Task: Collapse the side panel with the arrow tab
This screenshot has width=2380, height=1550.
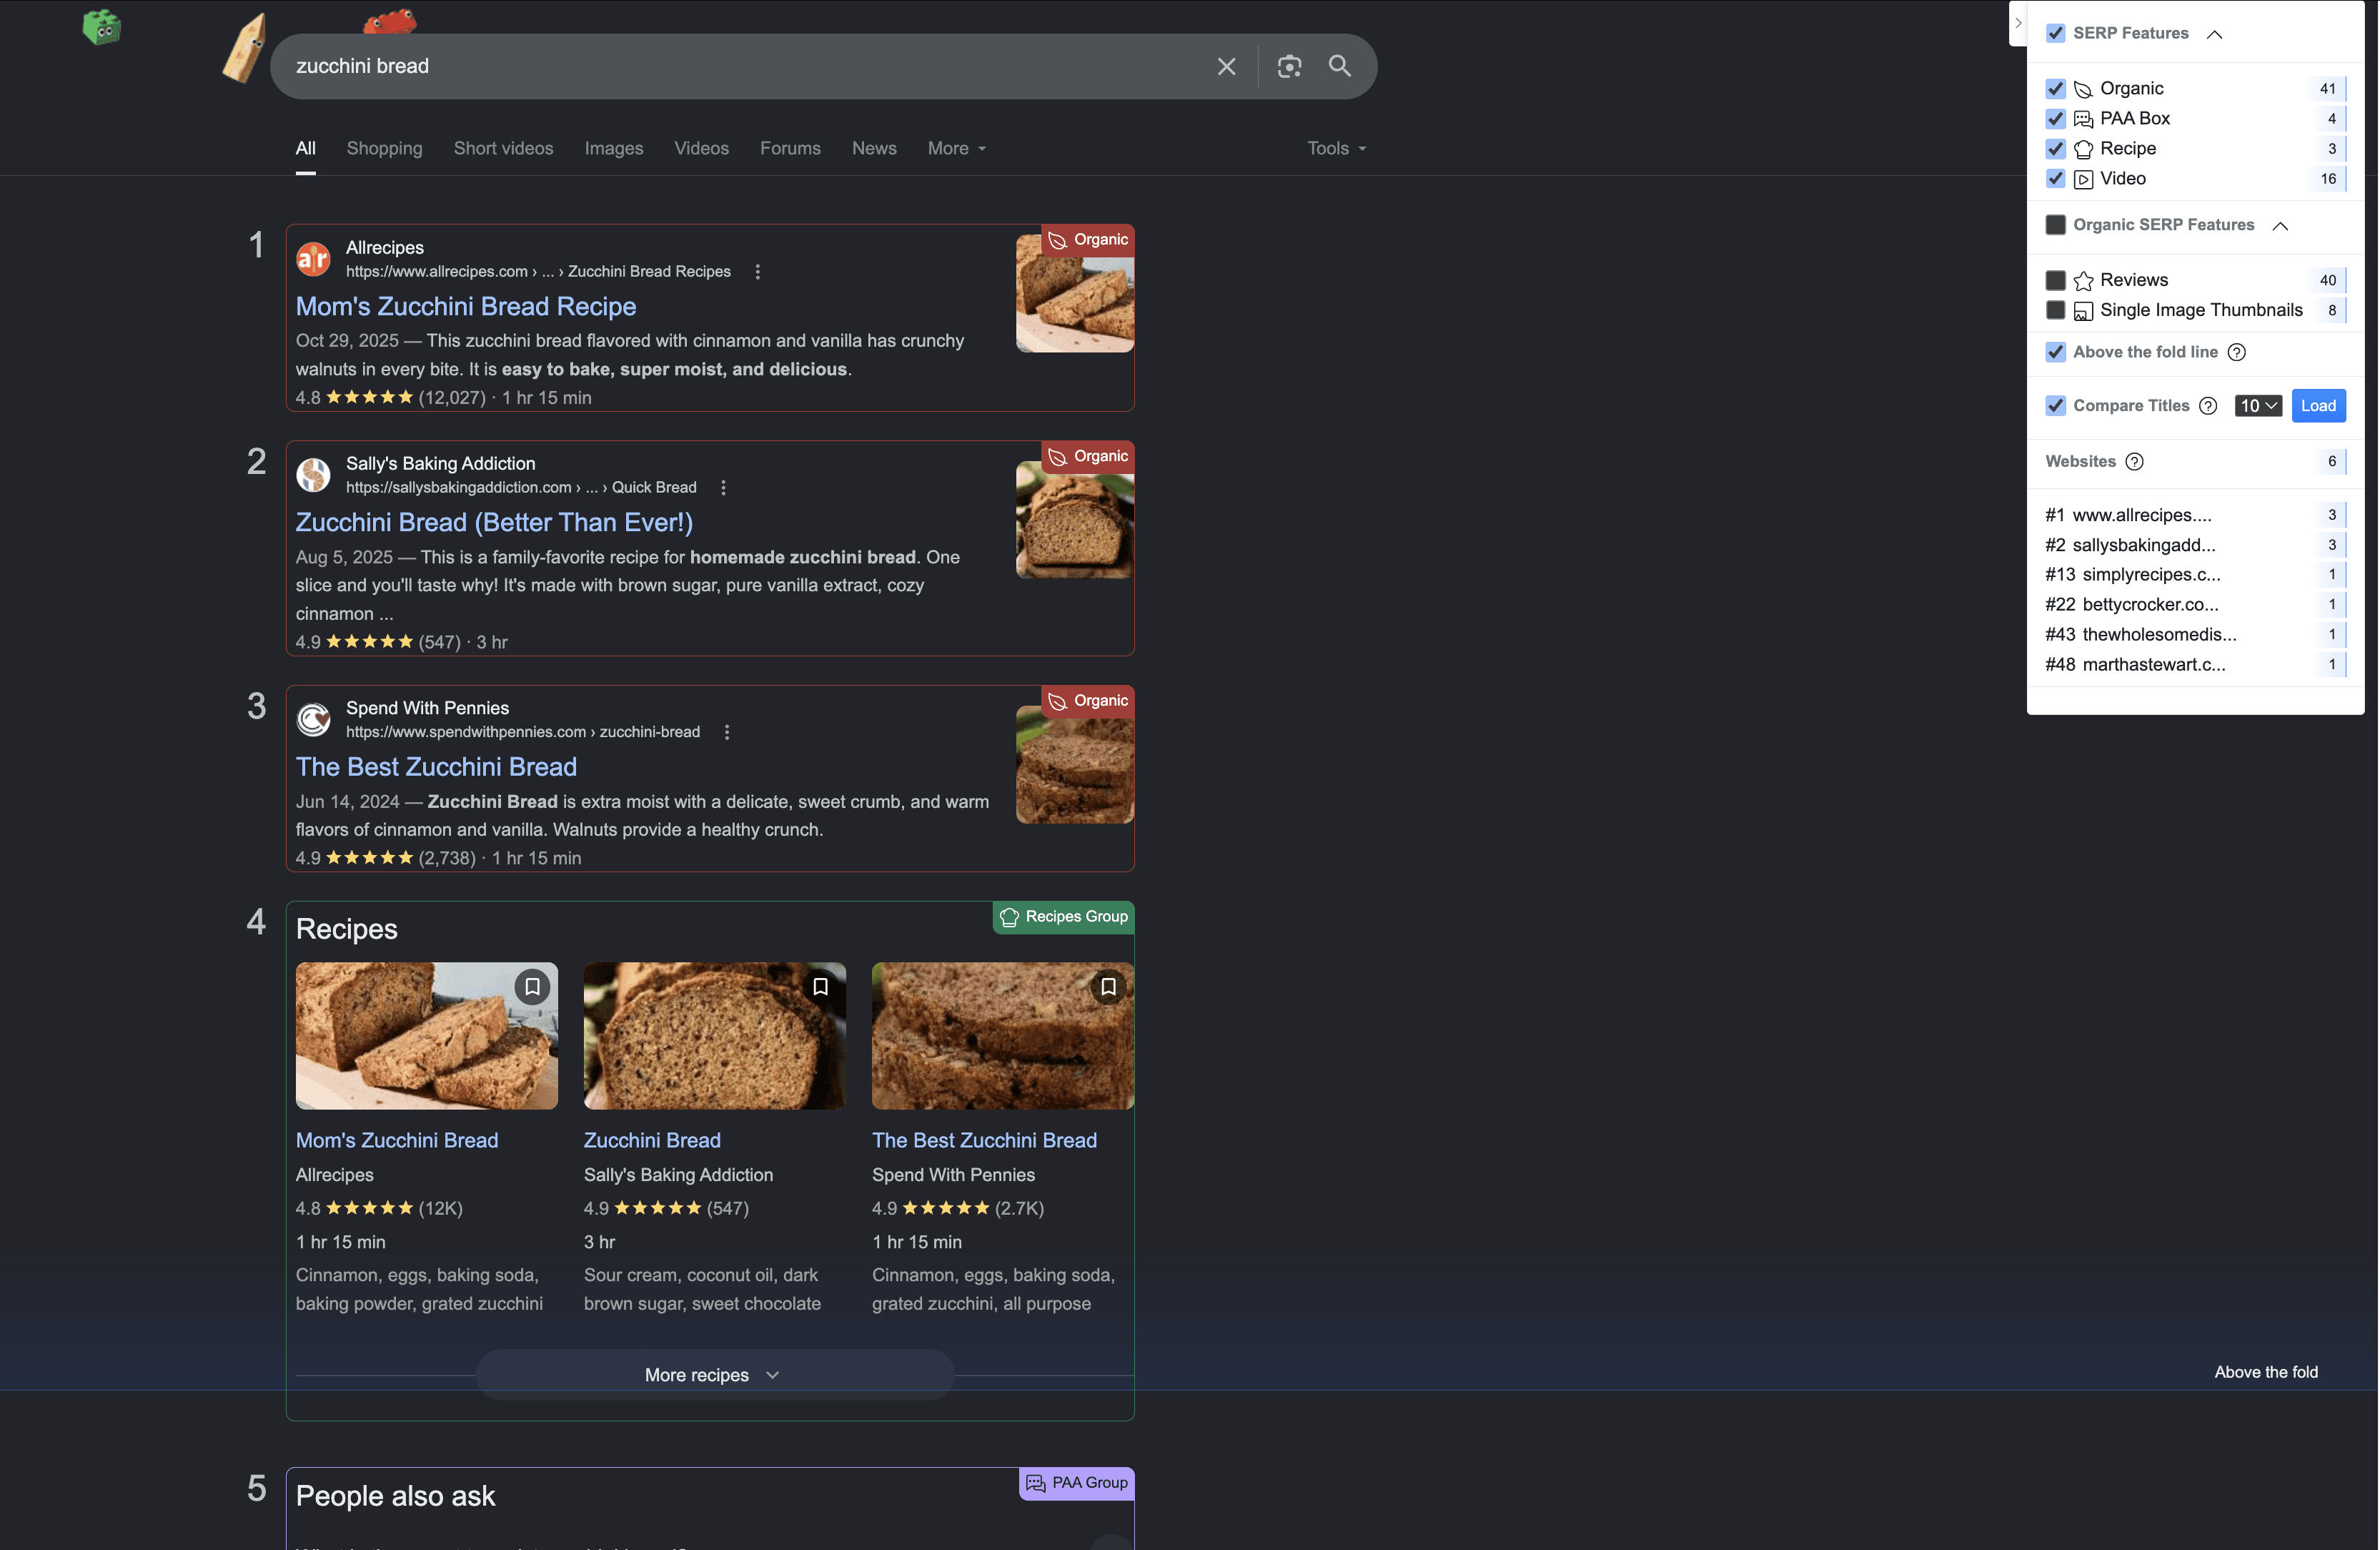Action: (2018, 23)
